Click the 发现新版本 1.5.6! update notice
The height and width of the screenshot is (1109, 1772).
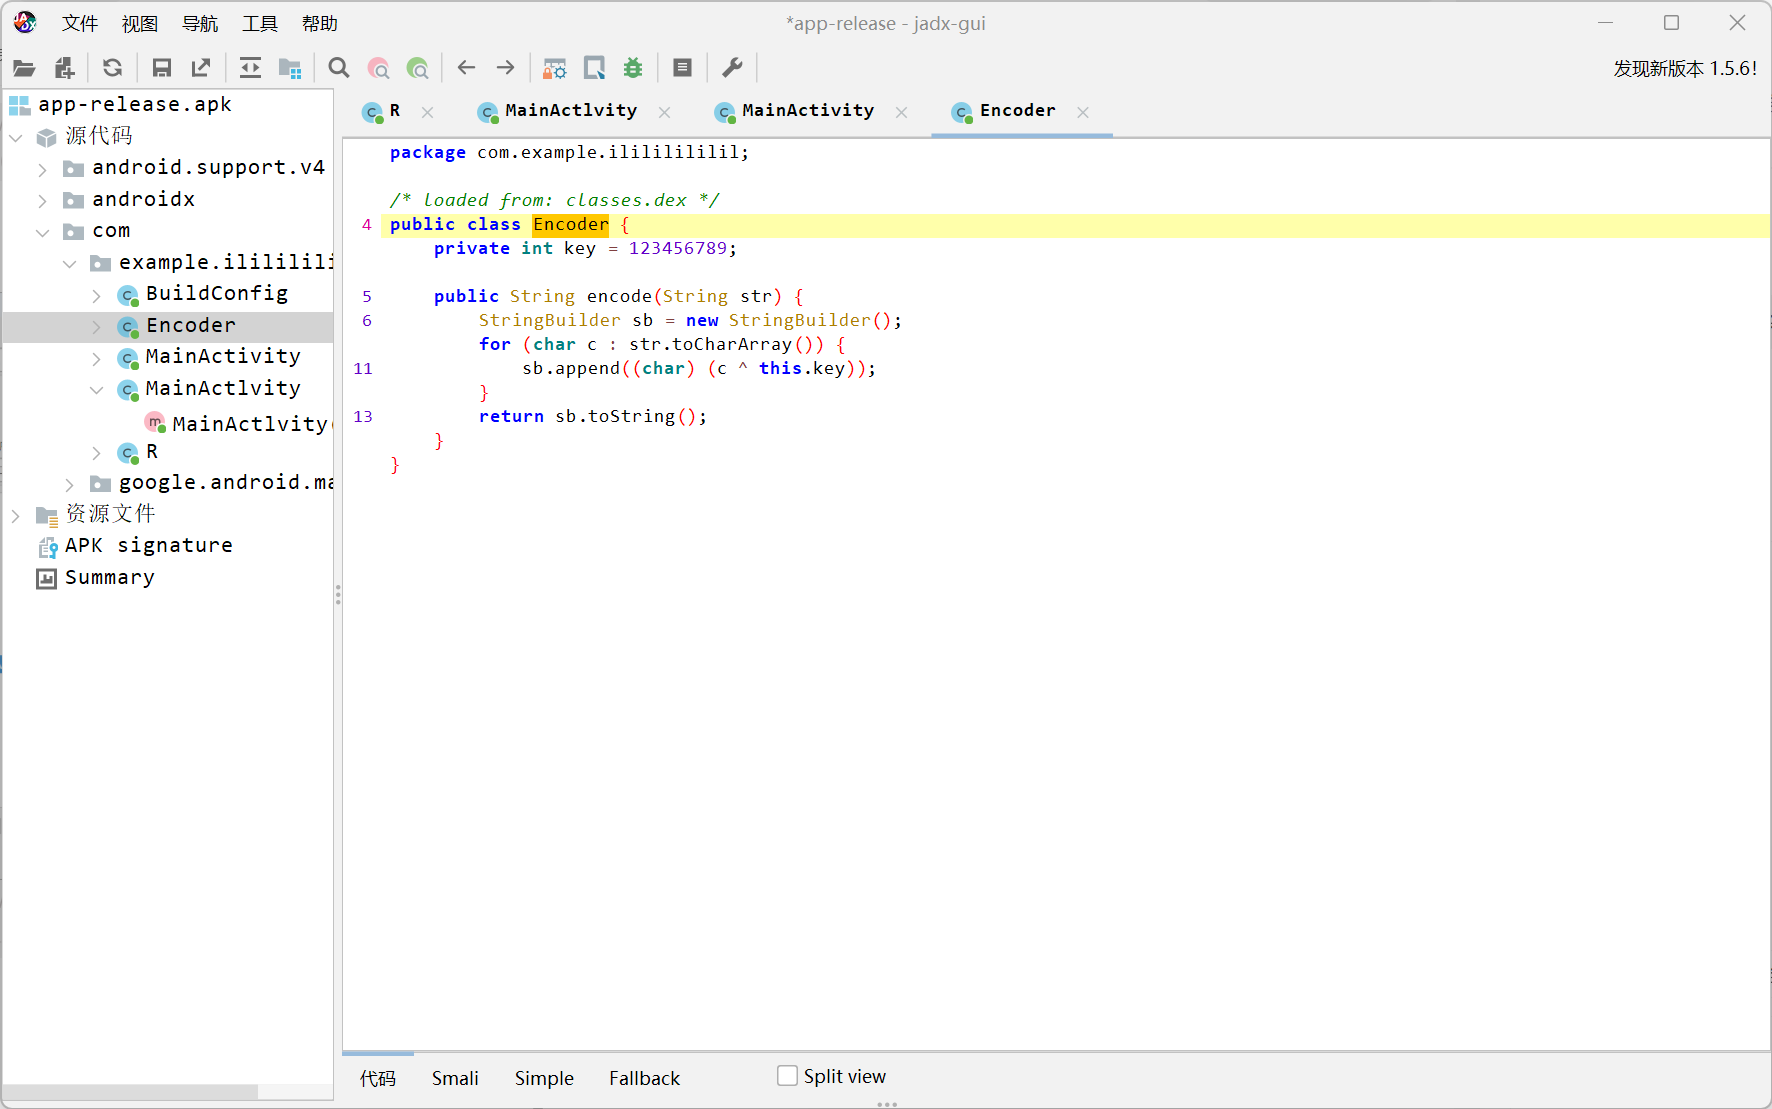click(x=1685, y=68)
